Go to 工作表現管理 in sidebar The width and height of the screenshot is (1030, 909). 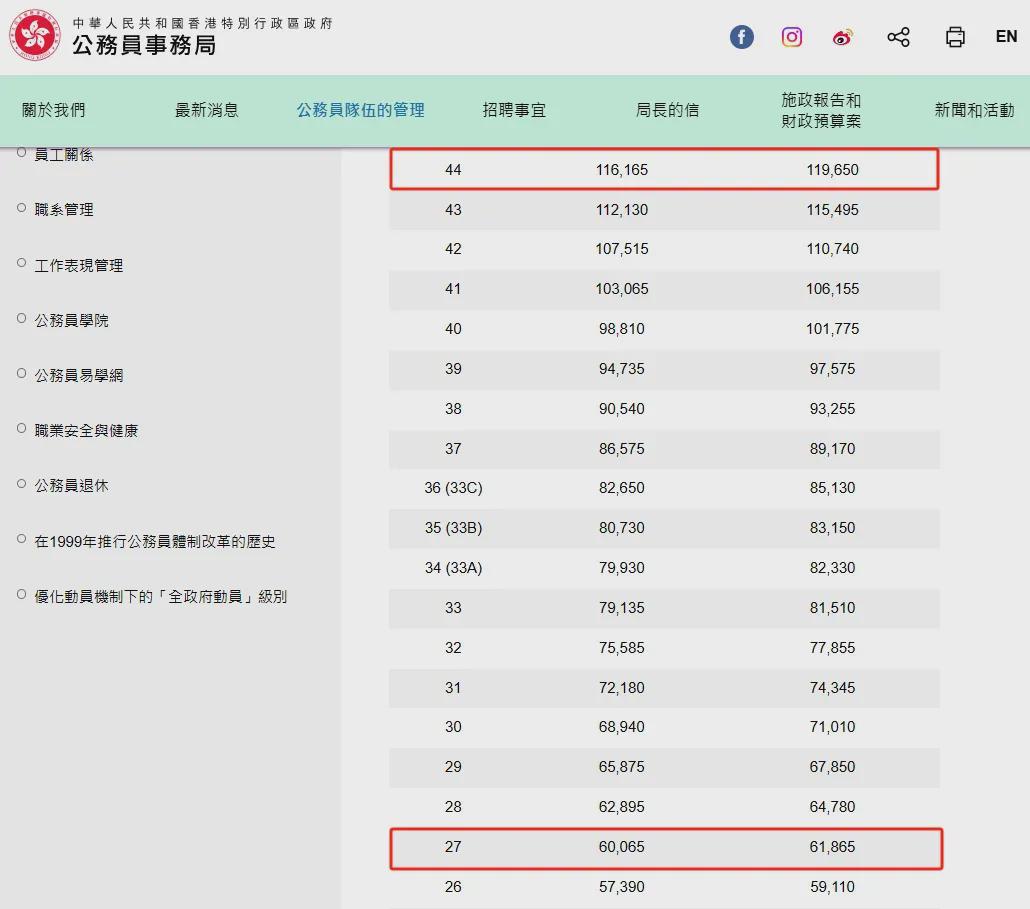coord(79,266)
